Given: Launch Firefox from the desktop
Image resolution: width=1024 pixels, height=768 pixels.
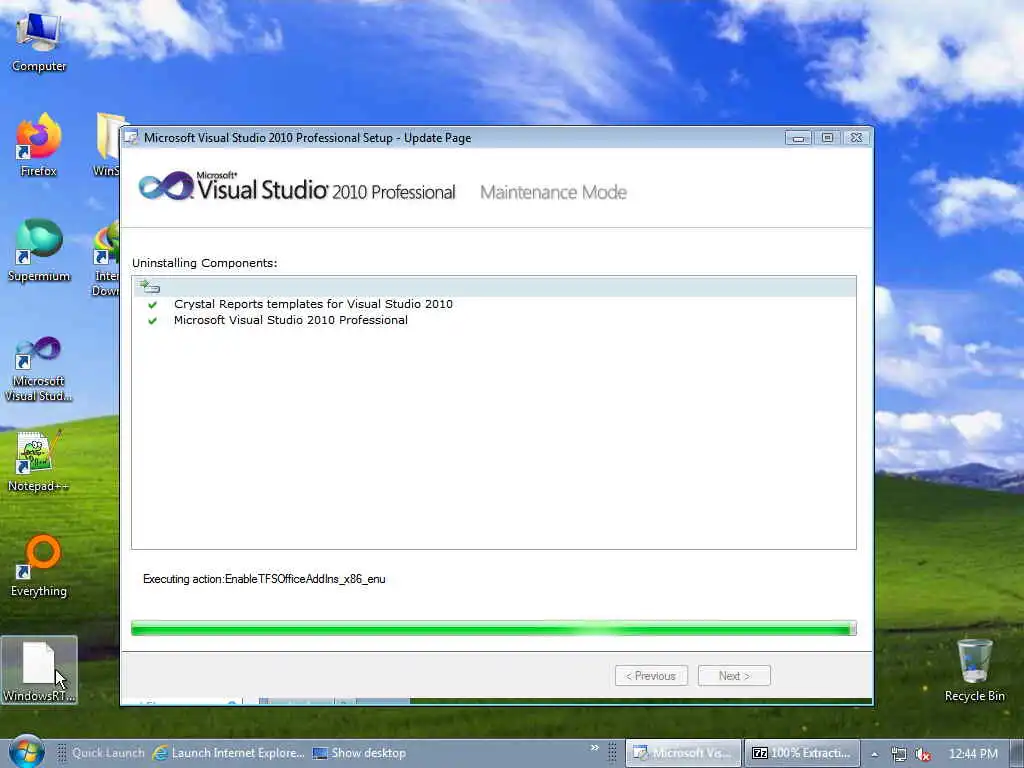Looking at the screenshot, I should pos(39,145).
